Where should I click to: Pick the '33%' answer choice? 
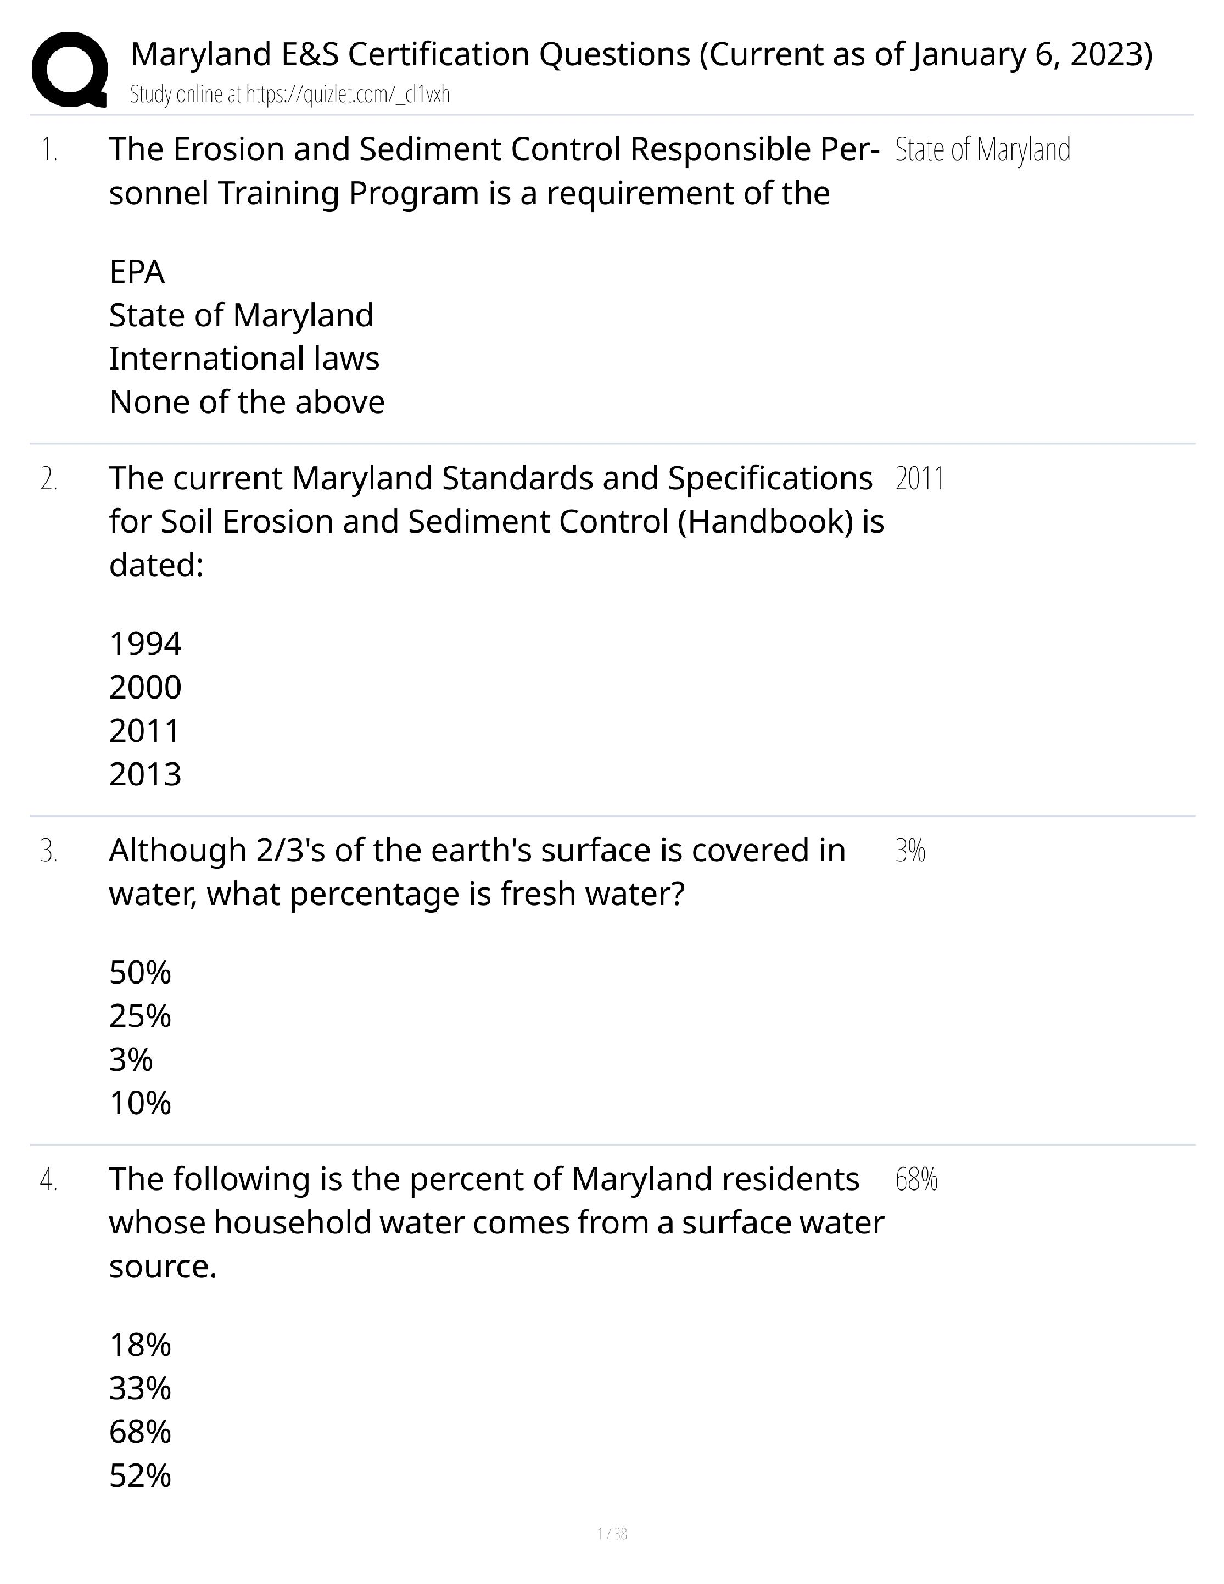click(x=140, y=1388)
